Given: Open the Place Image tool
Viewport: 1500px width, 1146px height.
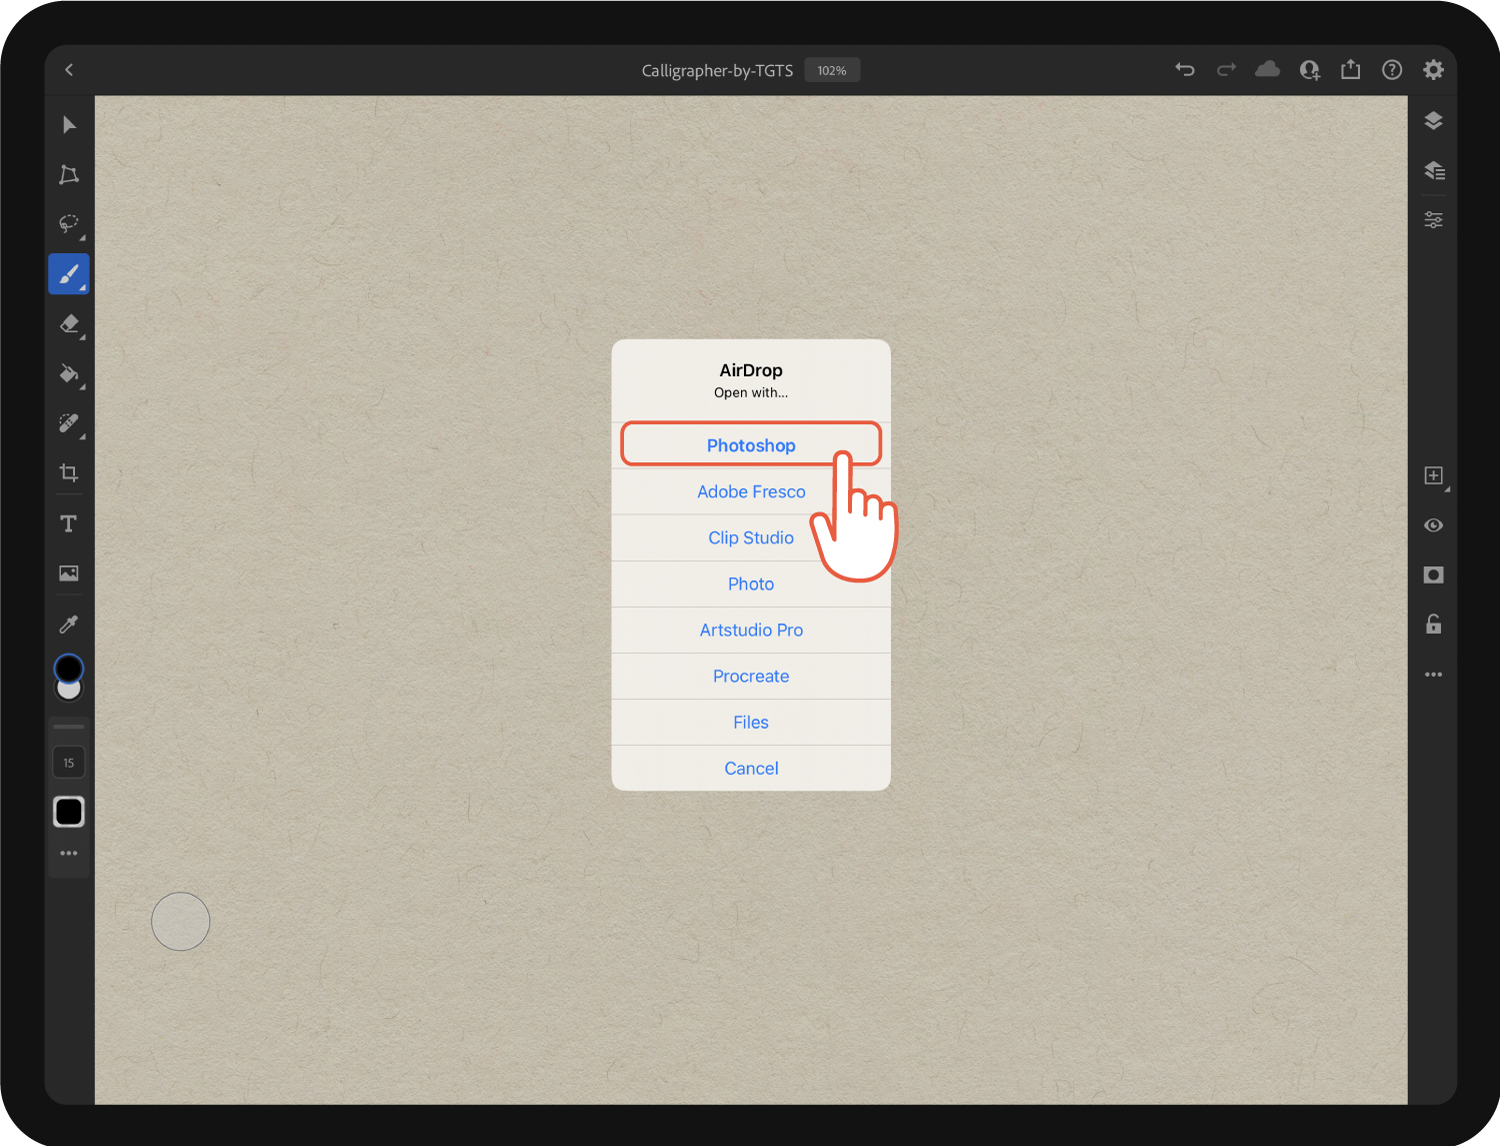Looking at the screenshot, I should point(69,573).
